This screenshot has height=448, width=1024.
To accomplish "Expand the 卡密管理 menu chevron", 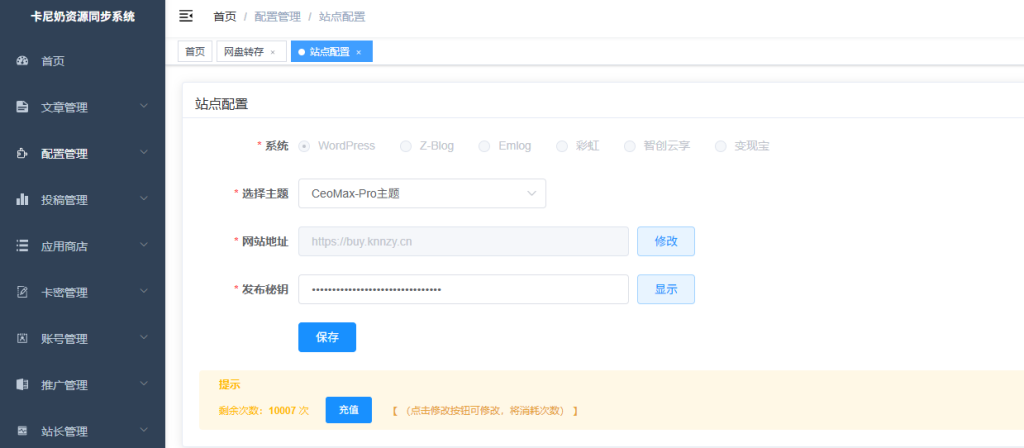I will pos(144,291).
